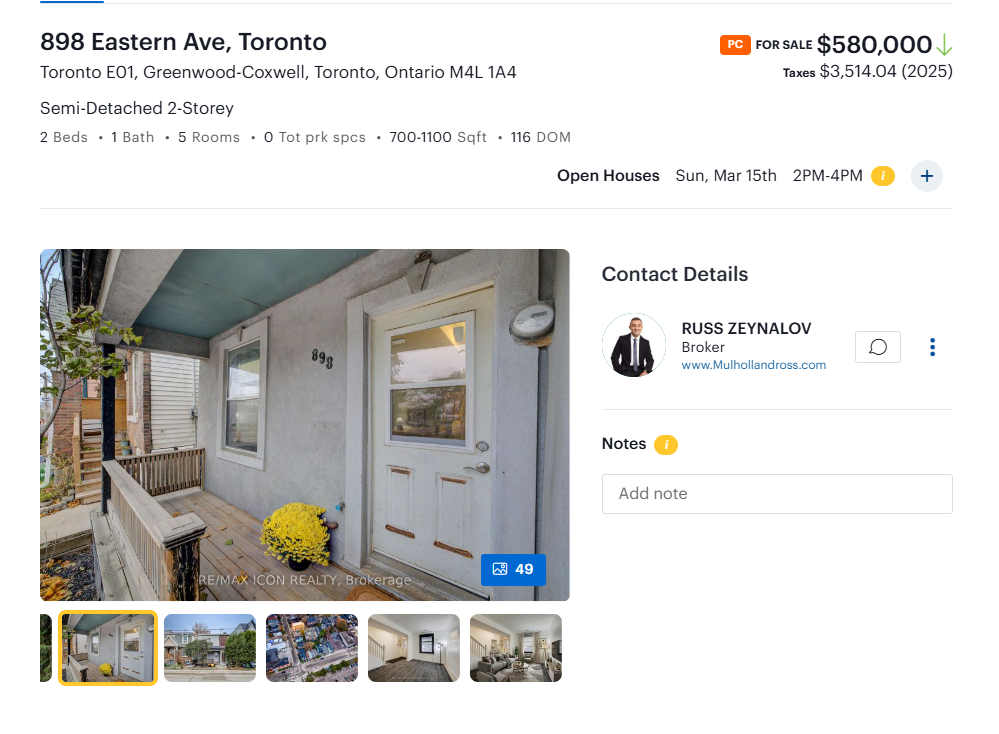Screen dimensions: 999x734
Task: Select the partially hidden leftmost thumbnail
Action: click(x=45, y=648)
